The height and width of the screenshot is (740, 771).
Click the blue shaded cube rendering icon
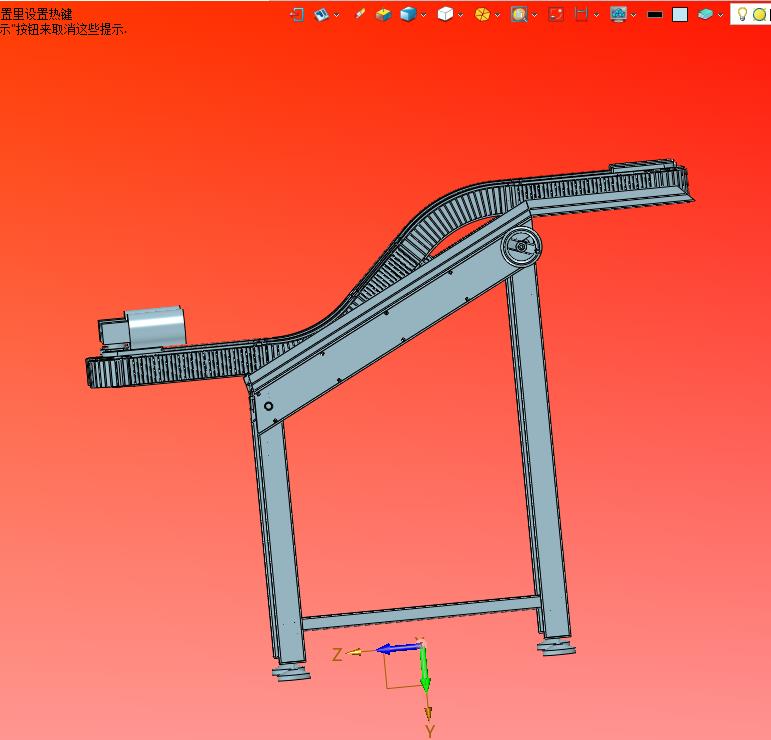(408, 14)
